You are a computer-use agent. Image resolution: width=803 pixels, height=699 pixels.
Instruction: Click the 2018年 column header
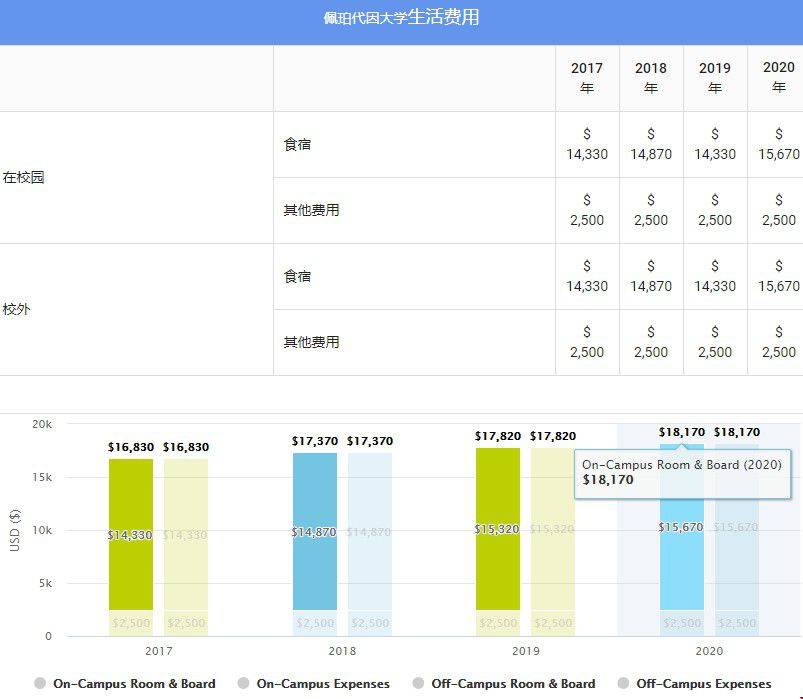click(x=651, y=78)
